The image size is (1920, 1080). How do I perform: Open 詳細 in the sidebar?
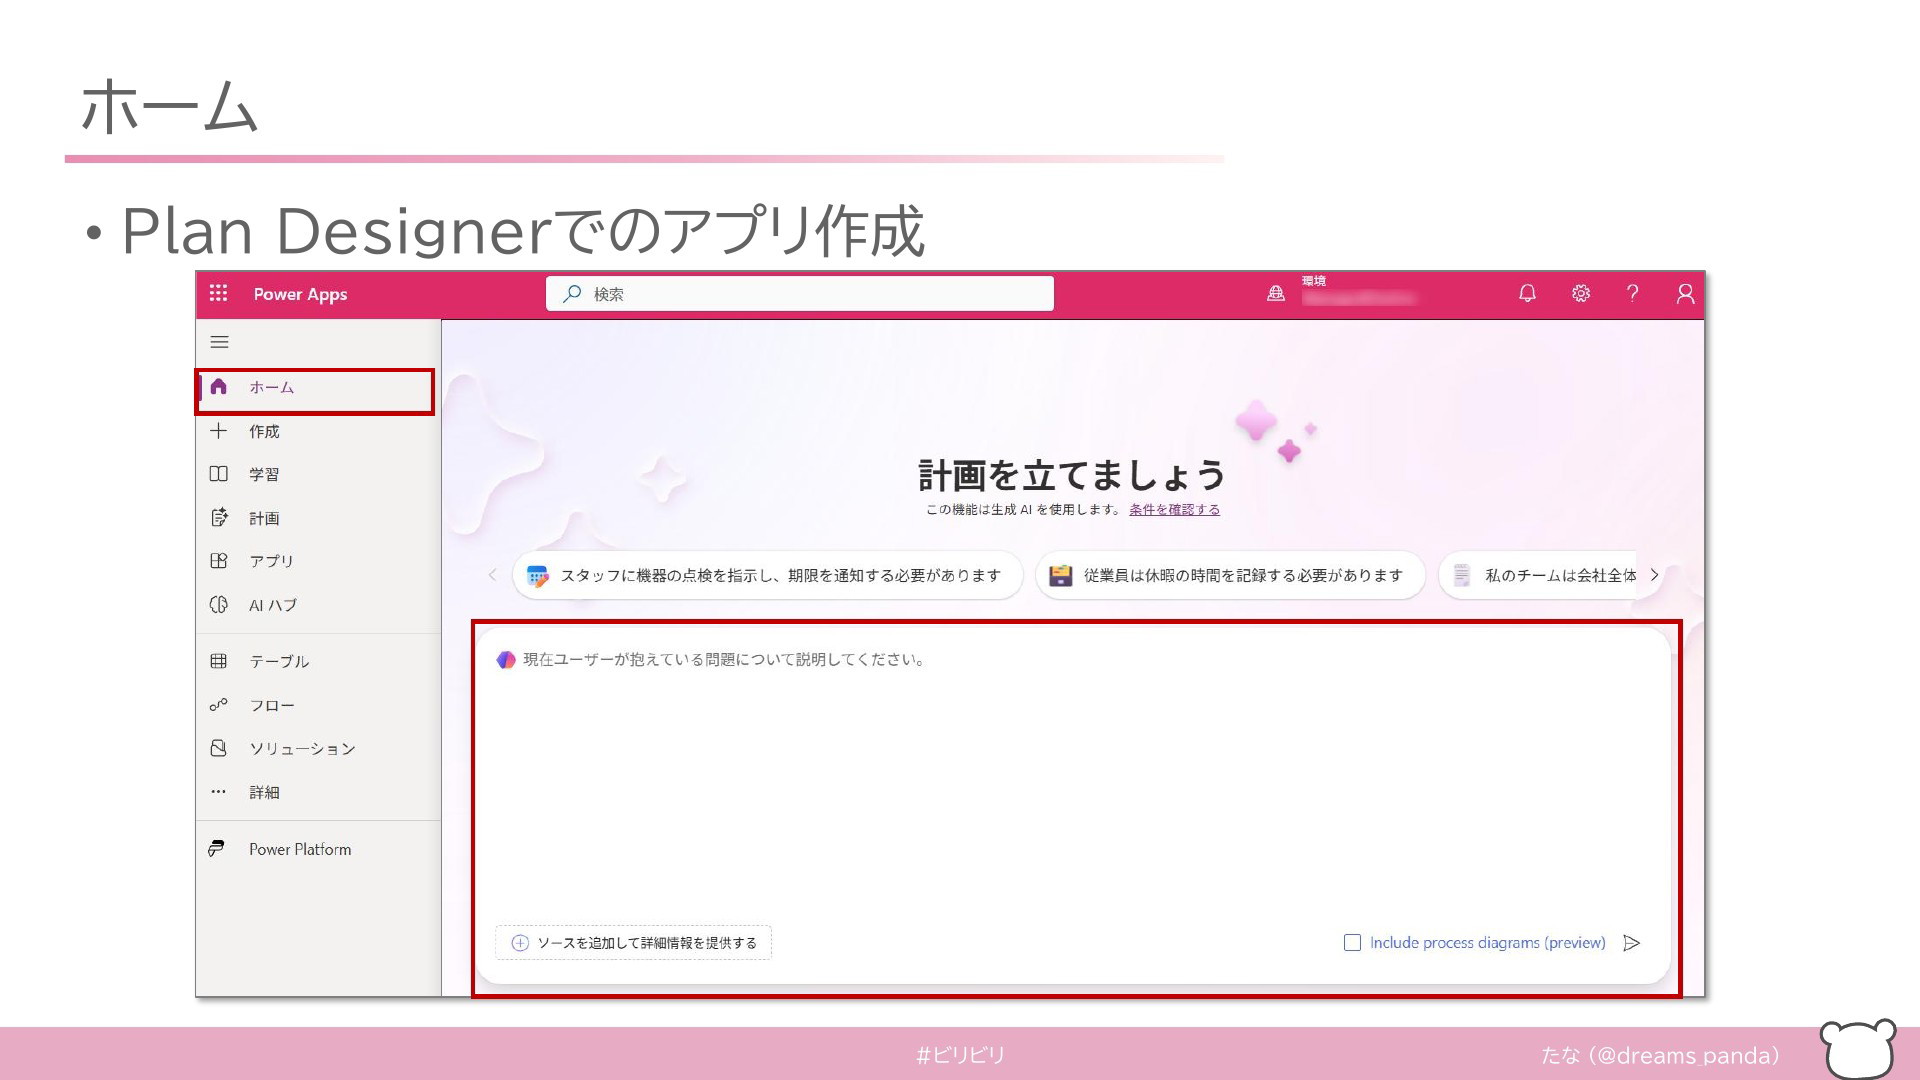click(318, 792)
